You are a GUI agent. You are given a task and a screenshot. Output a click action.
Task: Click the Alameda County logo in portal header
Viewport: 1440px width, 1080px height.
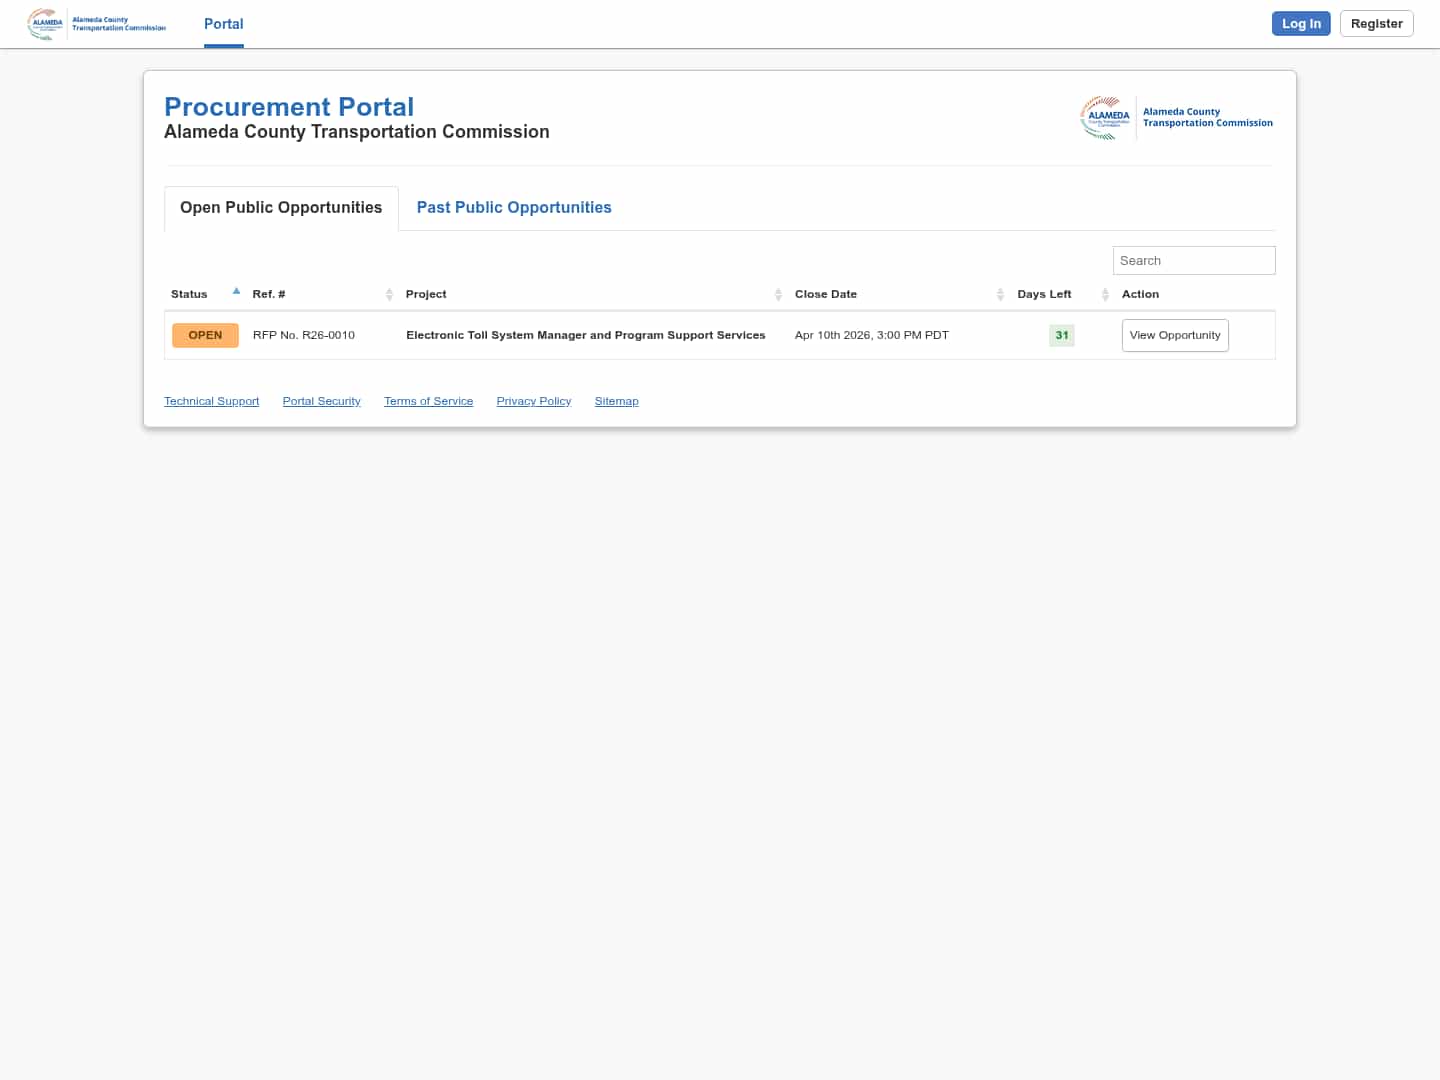click(1176, 118)
